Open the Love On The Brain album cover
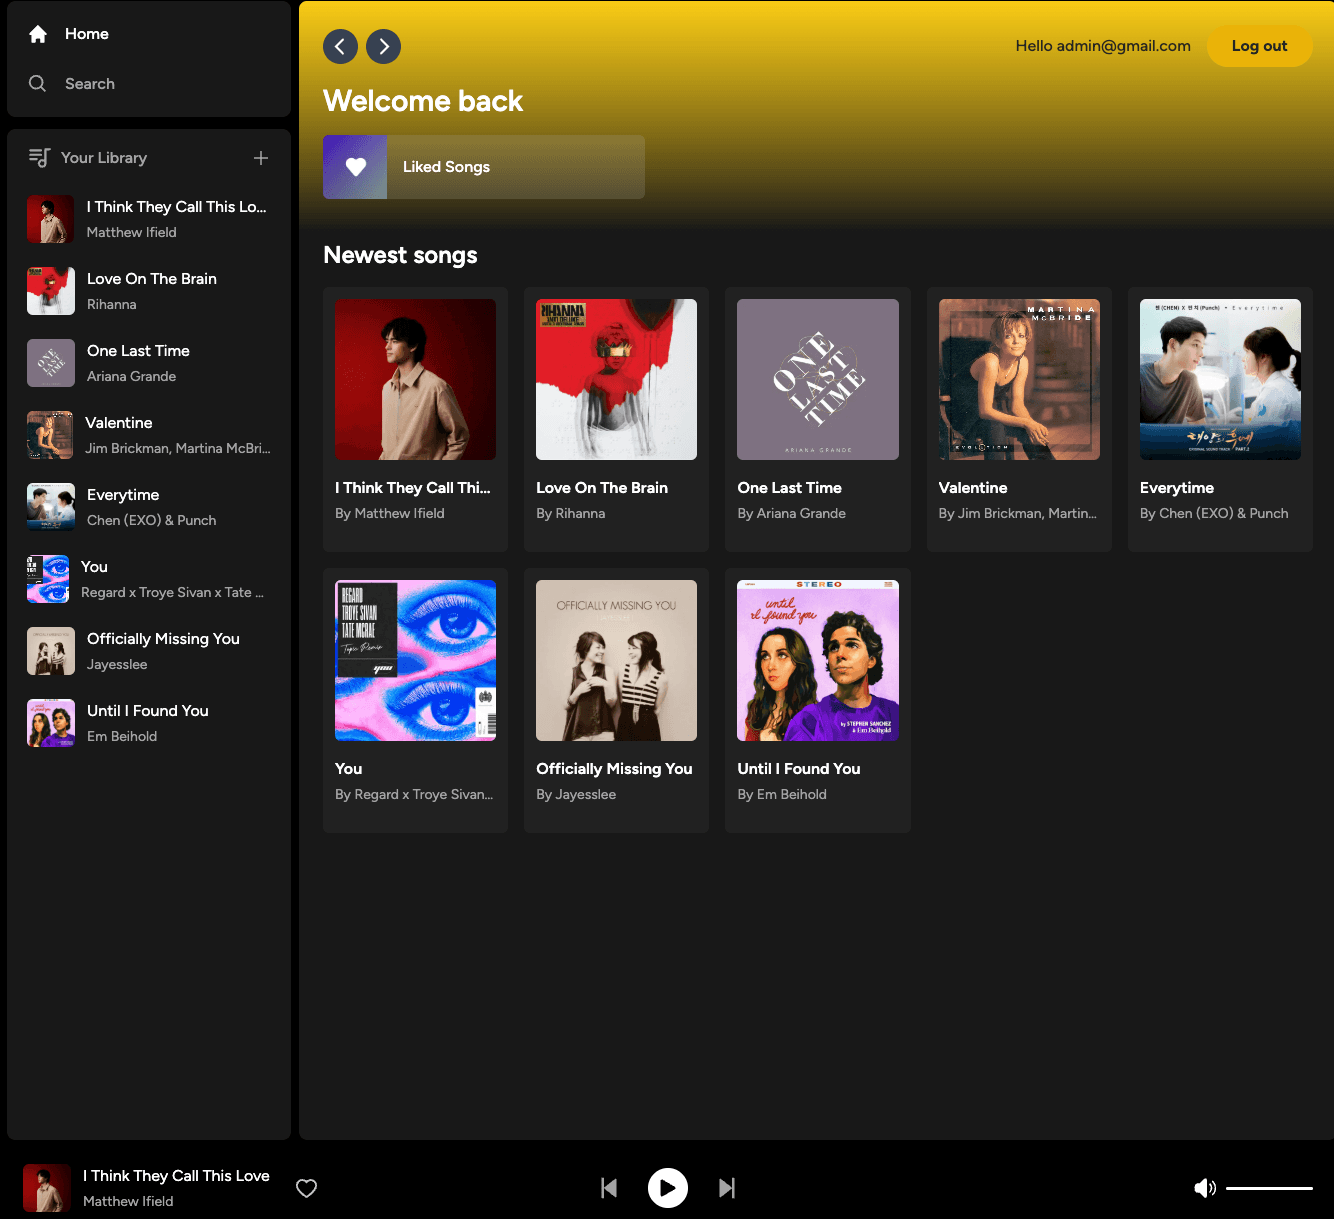Screen dimensions: 1334x1219 click(x=616, y=379)
